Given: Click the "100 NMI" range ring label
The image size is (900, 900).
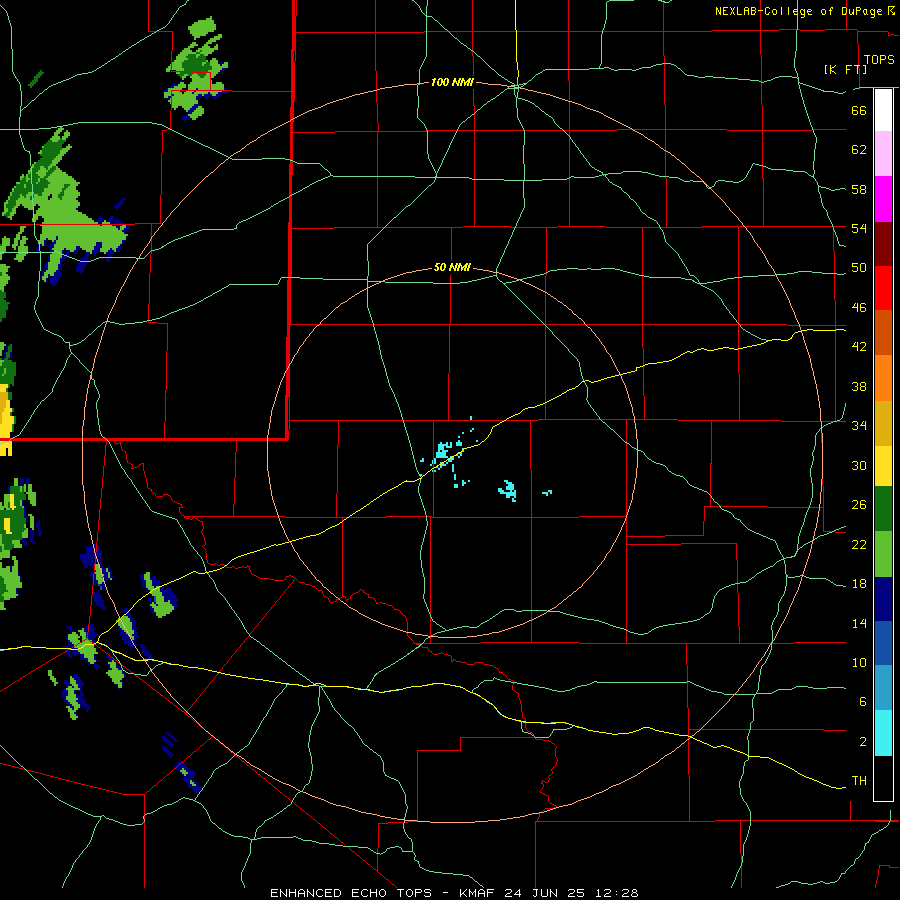Looking at the screenshot, I should [x=452, y=83].
